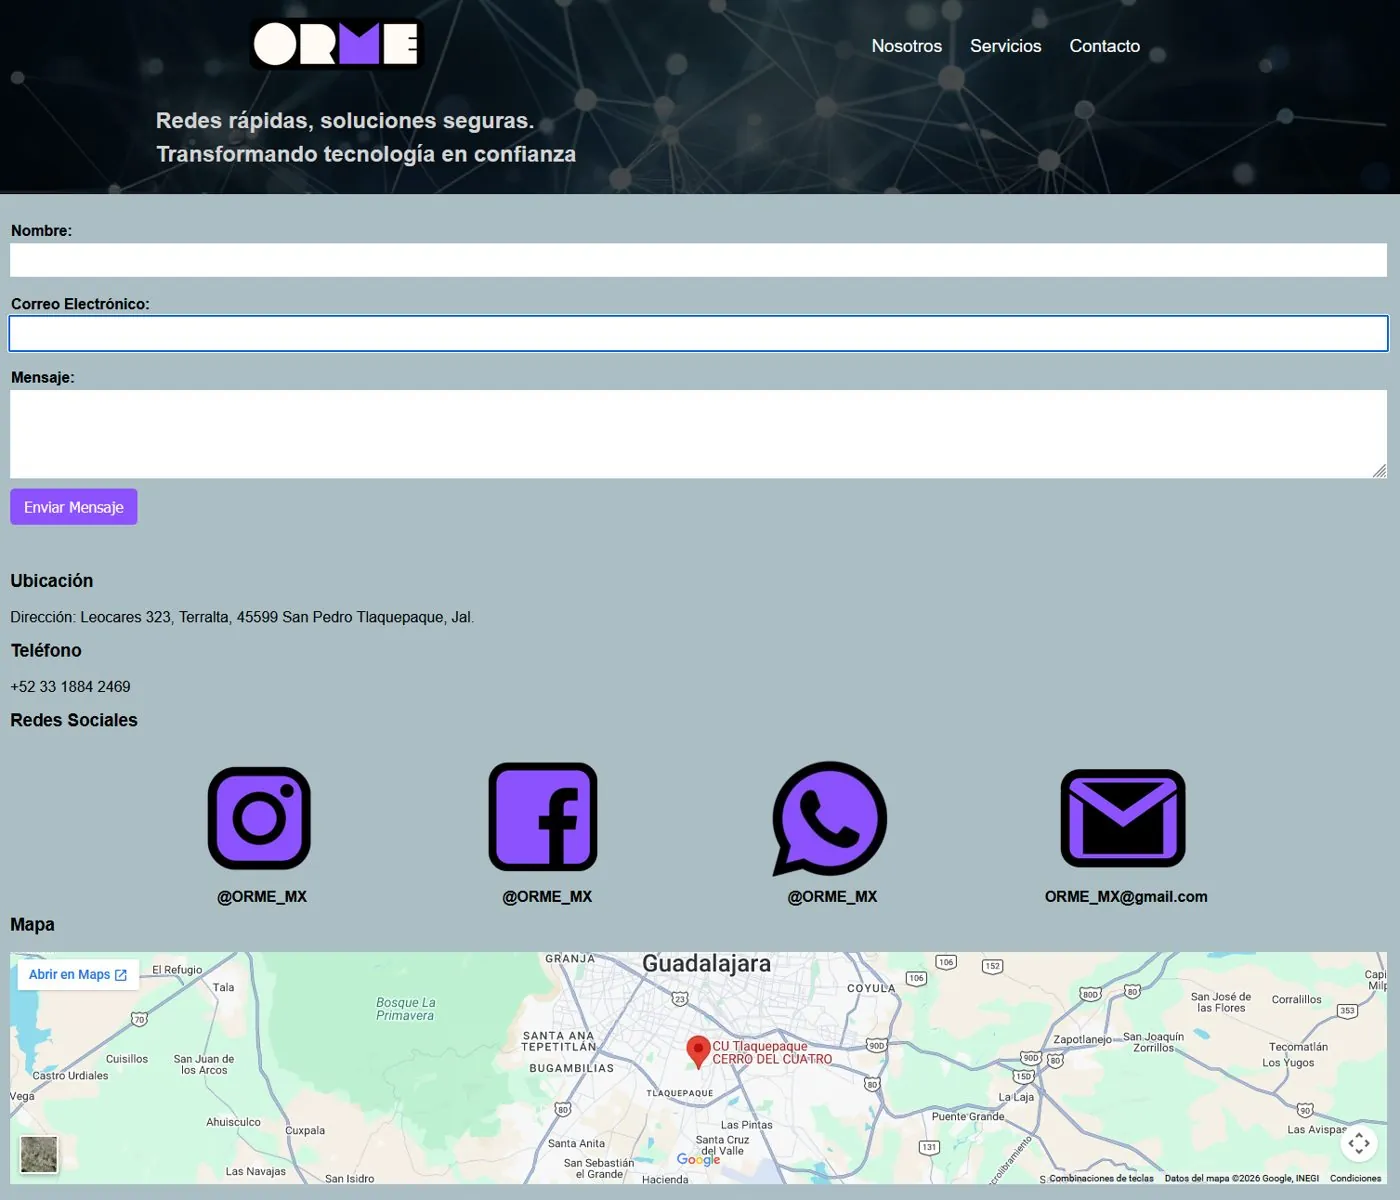Send the form with Enviar Mensaje
The image size is (1400, 1200).
74,507
